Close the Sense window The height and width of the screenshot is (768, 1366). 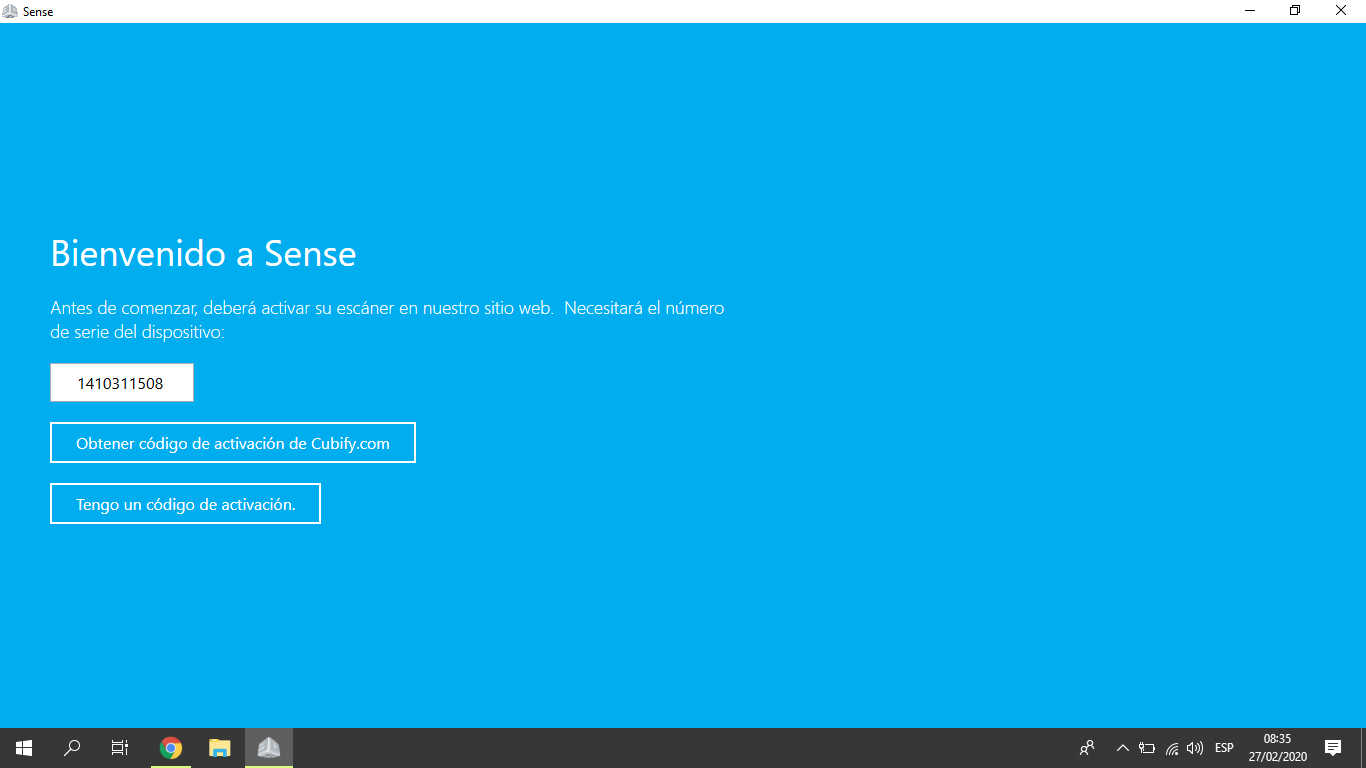coord(1341,11)
